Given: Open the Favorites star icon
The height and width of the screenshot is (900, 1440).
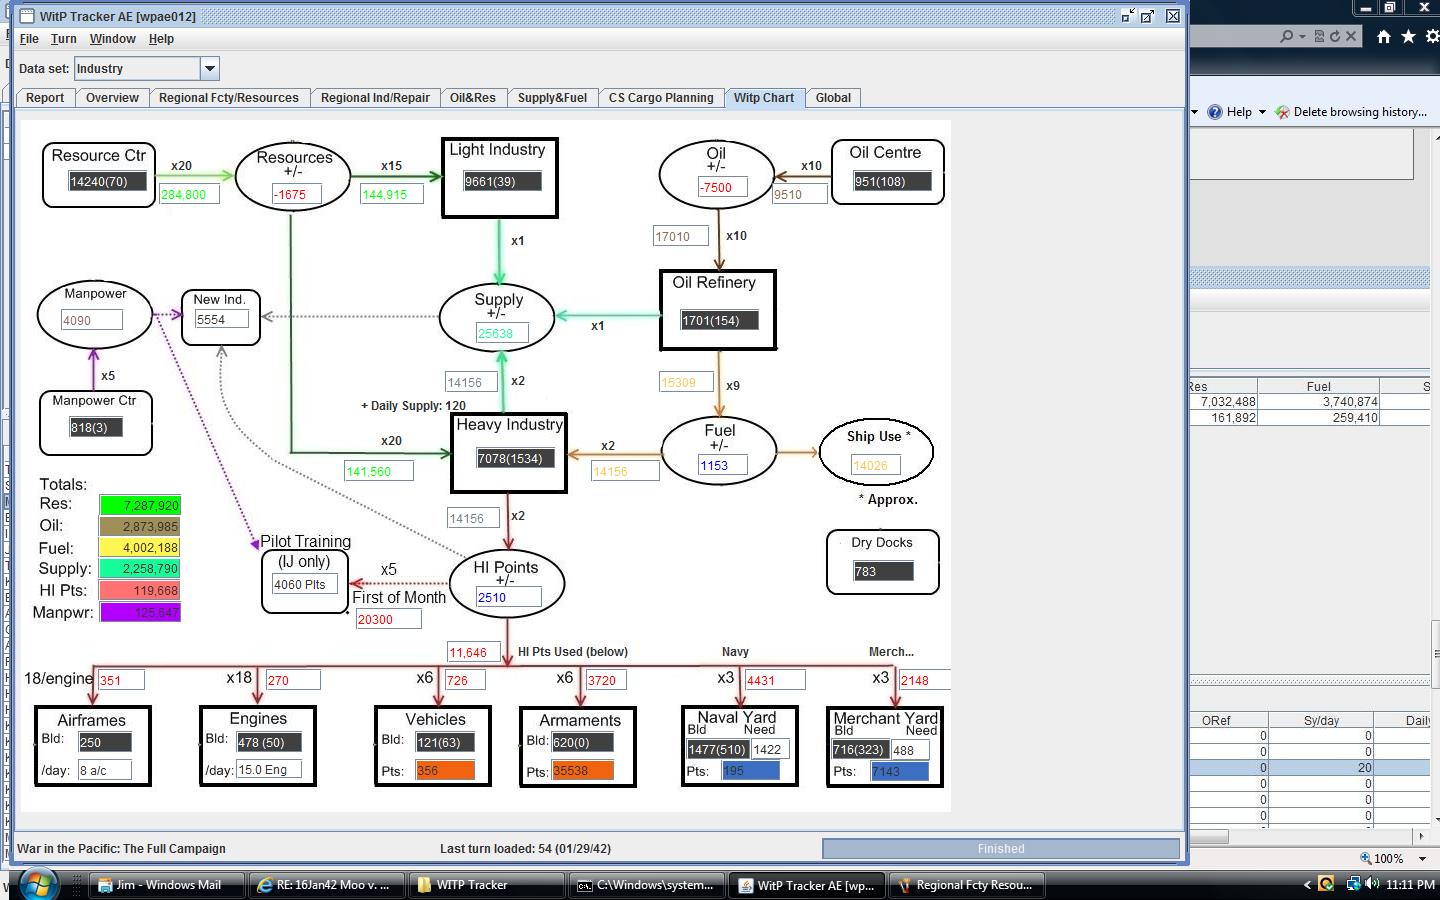Looking at the screenshot, I should pyautogui.click(x=1409, y=37).
